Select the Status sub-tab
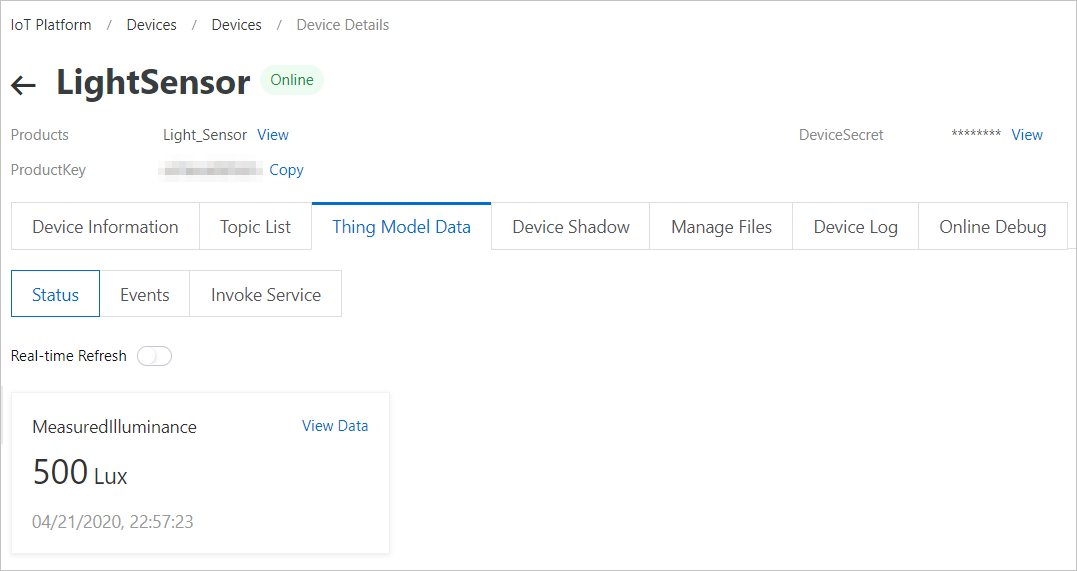This screenshot has width=1077, height=571. click(55, 295)
